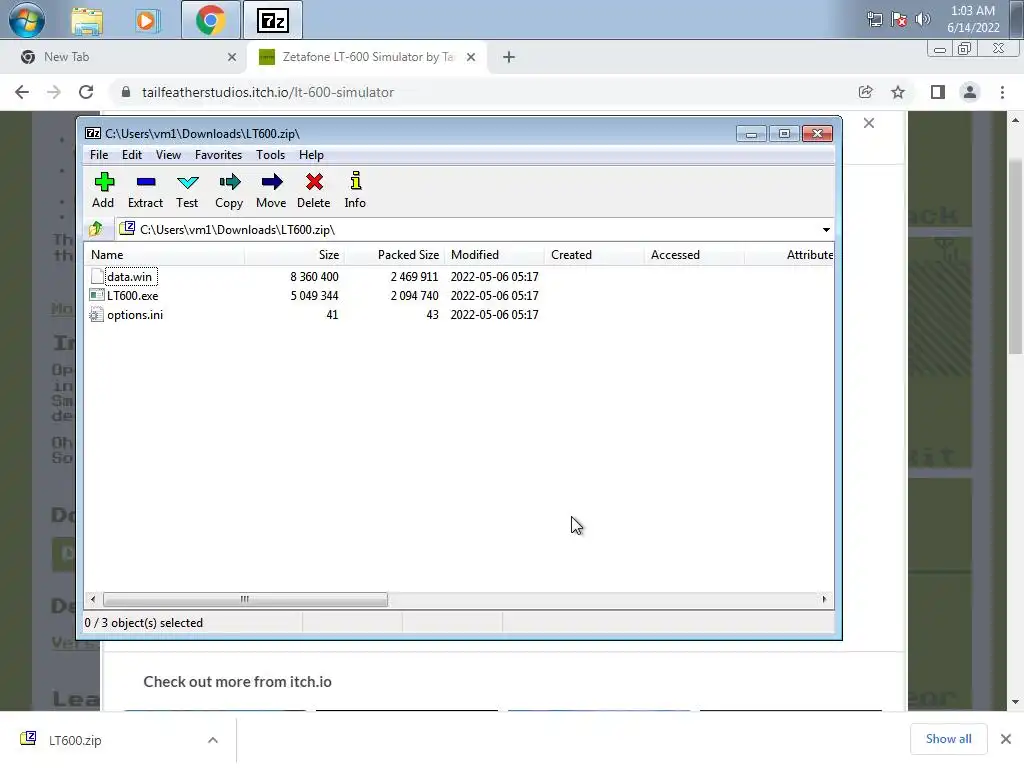Click the red Delete toolbar icon

coord(314,190)
